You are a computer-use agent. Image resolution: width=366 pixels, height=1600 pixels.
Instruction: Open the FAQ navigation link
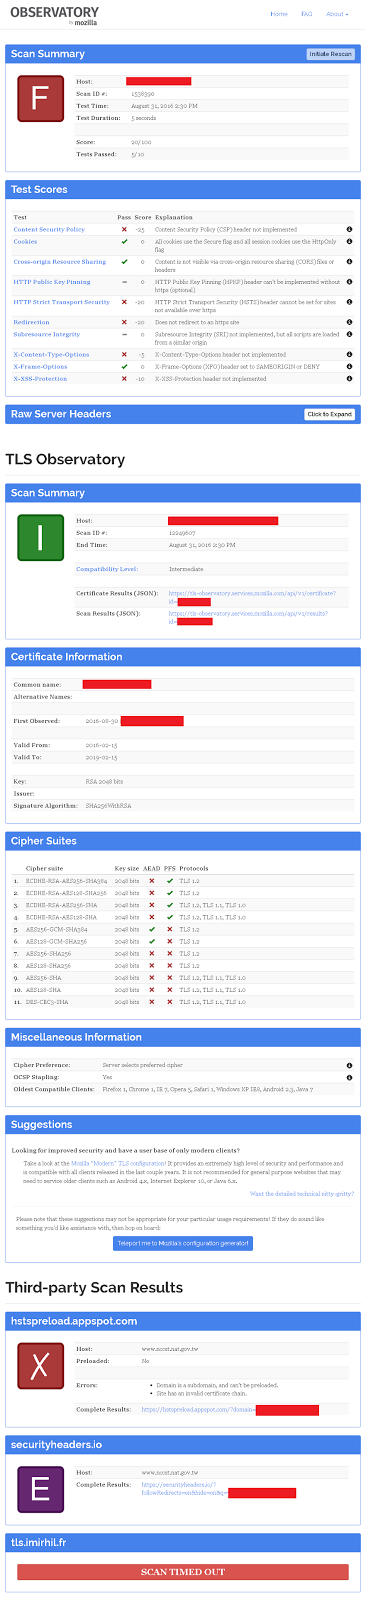[307, 14]
